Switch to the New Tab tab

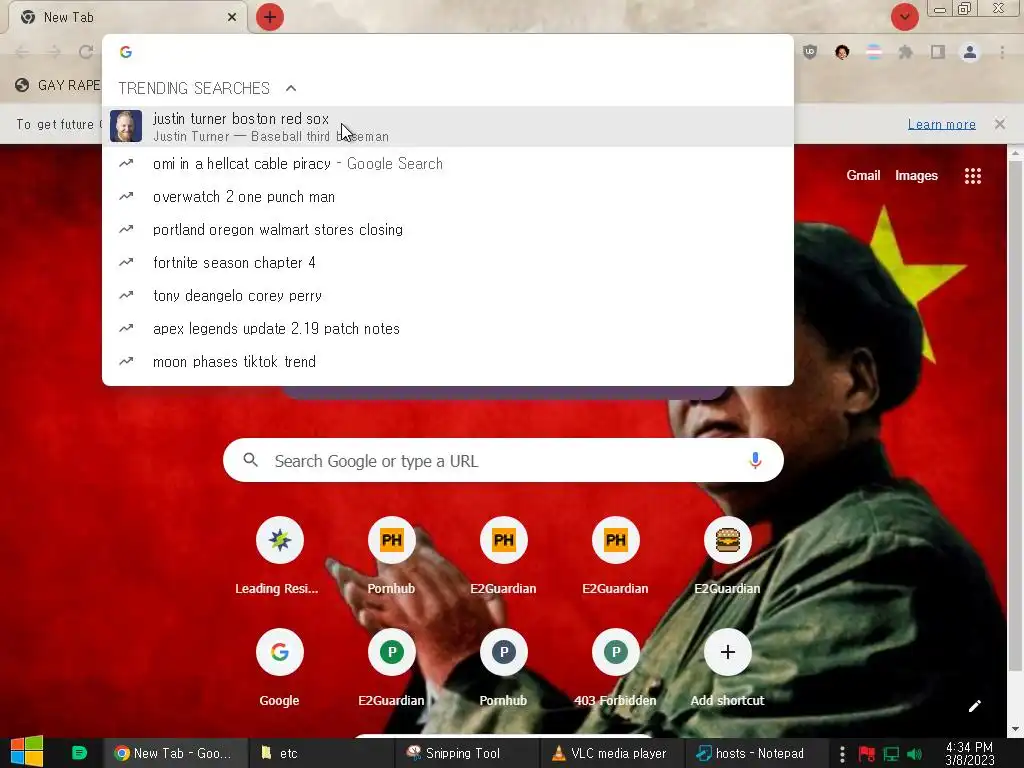click(128, 17)
